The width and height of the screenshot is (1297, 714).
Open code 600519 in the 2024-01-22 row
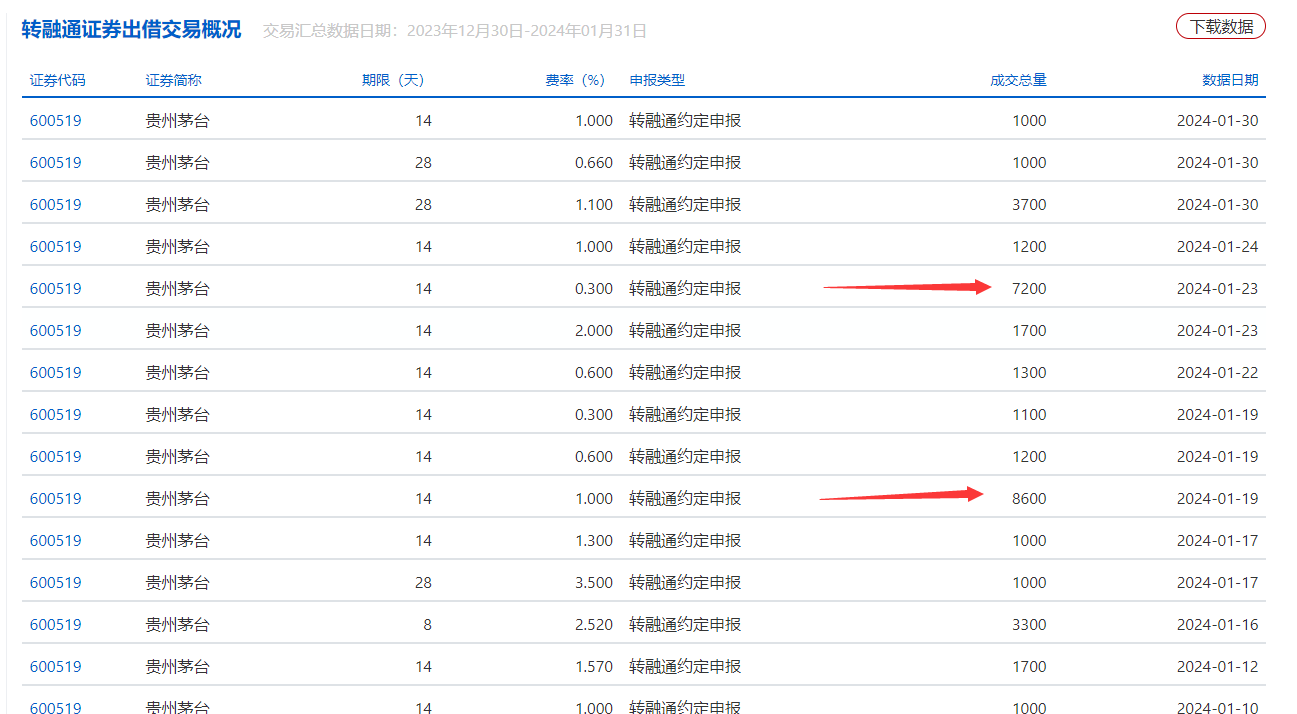(55, 373)
